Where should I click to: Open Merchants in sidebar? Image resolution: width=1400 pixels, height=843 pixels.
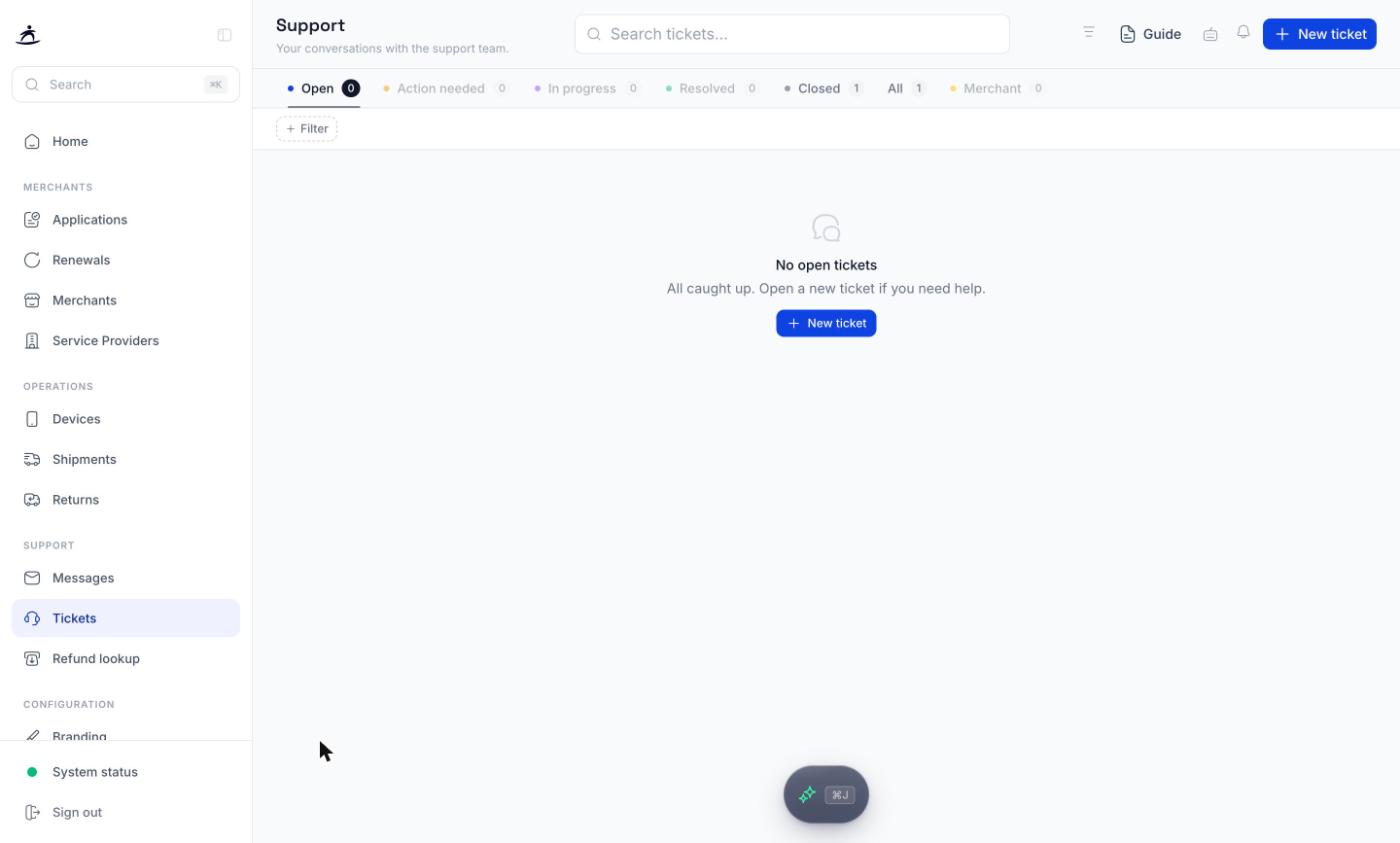[126, 300]
